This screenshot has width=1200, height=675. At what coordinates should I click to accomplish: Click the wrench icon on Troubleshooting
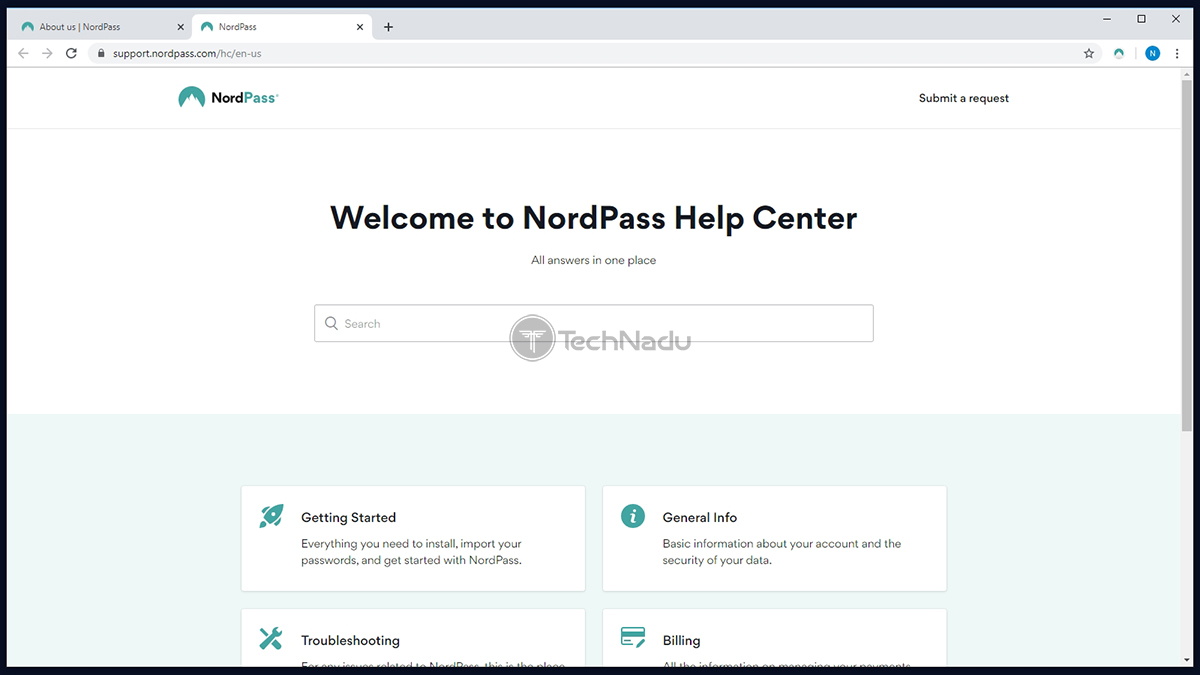pyautogui.click(x=271, y=638)
